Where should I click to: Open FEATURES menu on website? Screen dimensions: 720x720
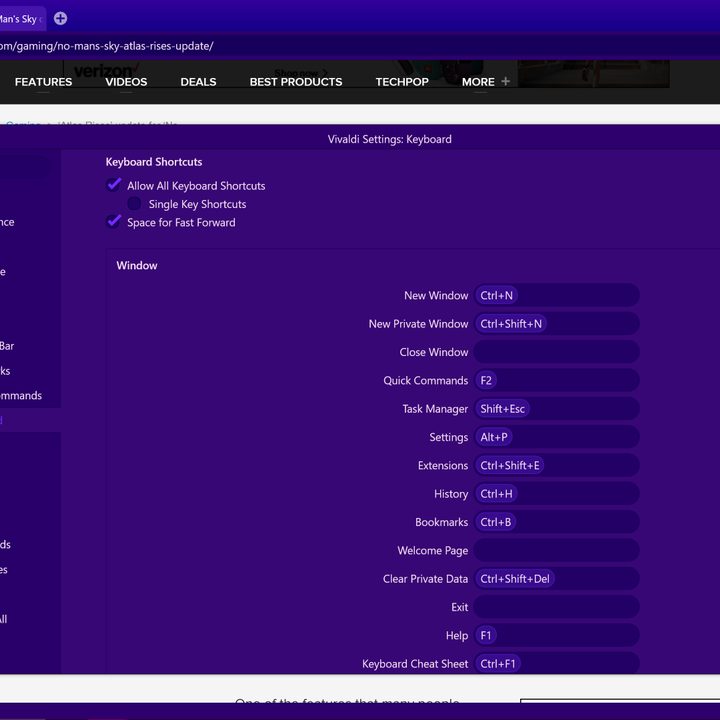43,82
